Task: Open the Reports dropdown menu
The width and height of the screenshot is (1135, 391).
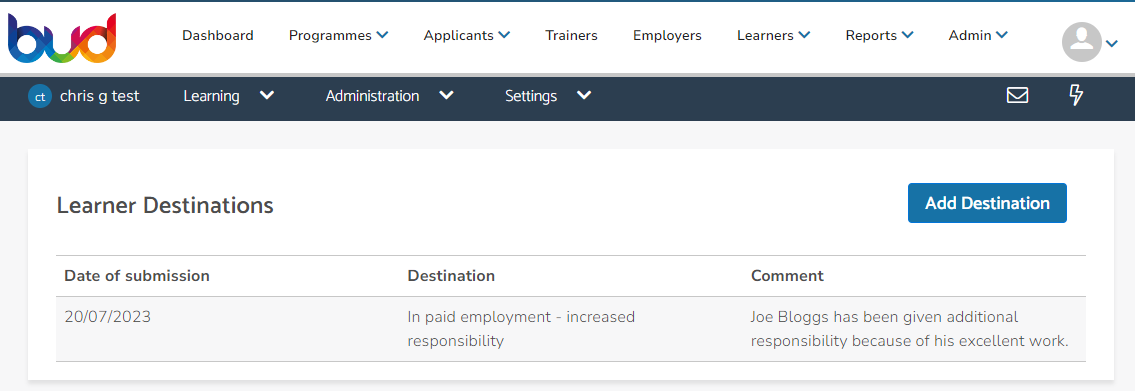Action: coord(879,35)
